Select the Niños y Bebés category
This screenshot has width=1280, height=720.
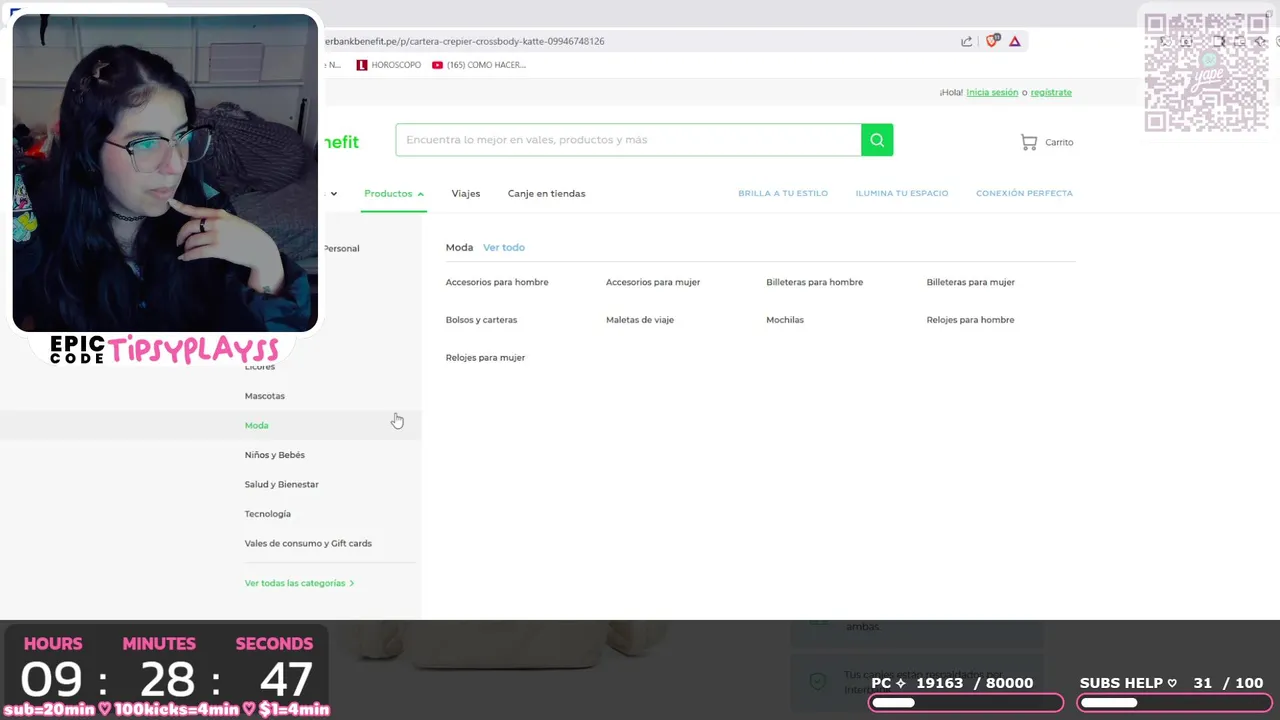pyautogui.click(x=275, y=455)
